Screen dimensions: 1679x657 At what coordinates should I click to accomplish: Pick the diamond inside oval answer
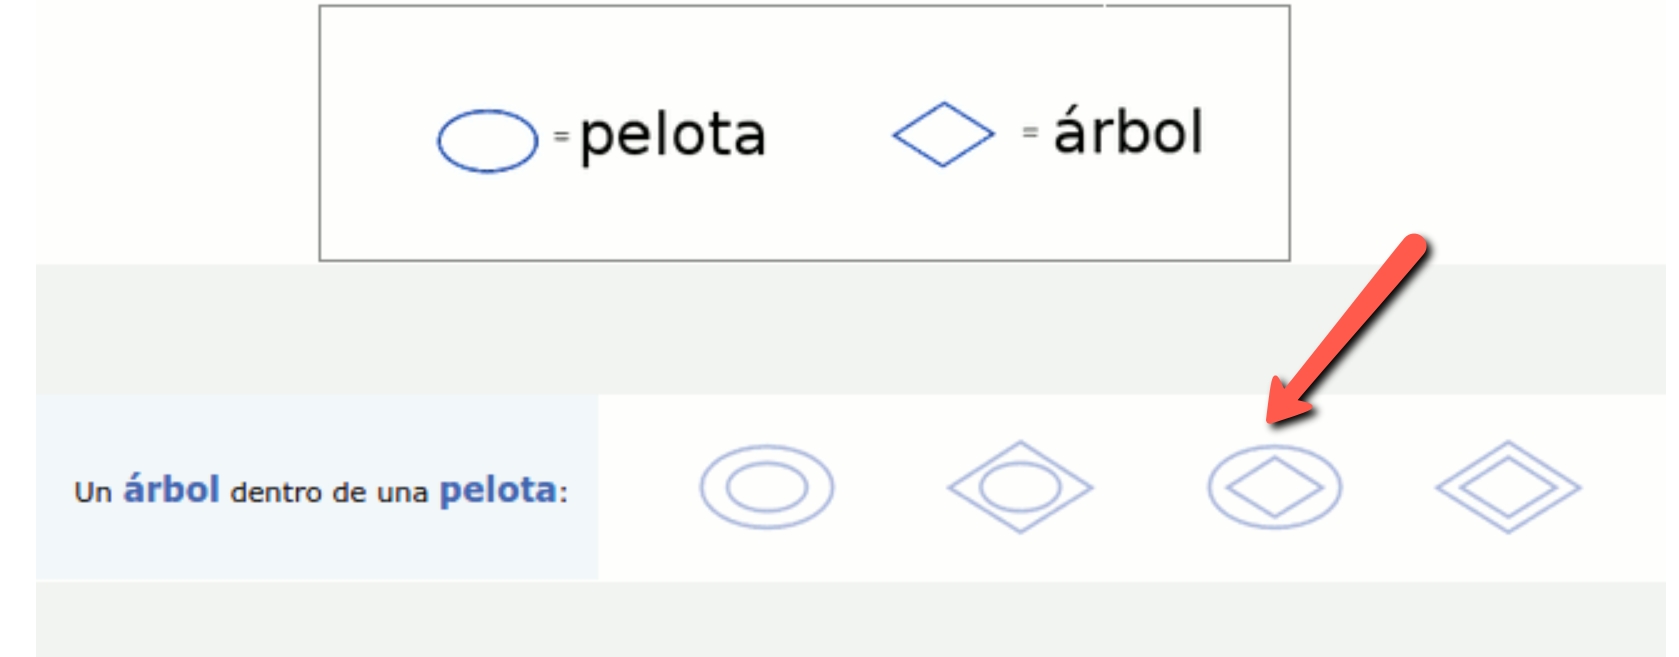1274,487
